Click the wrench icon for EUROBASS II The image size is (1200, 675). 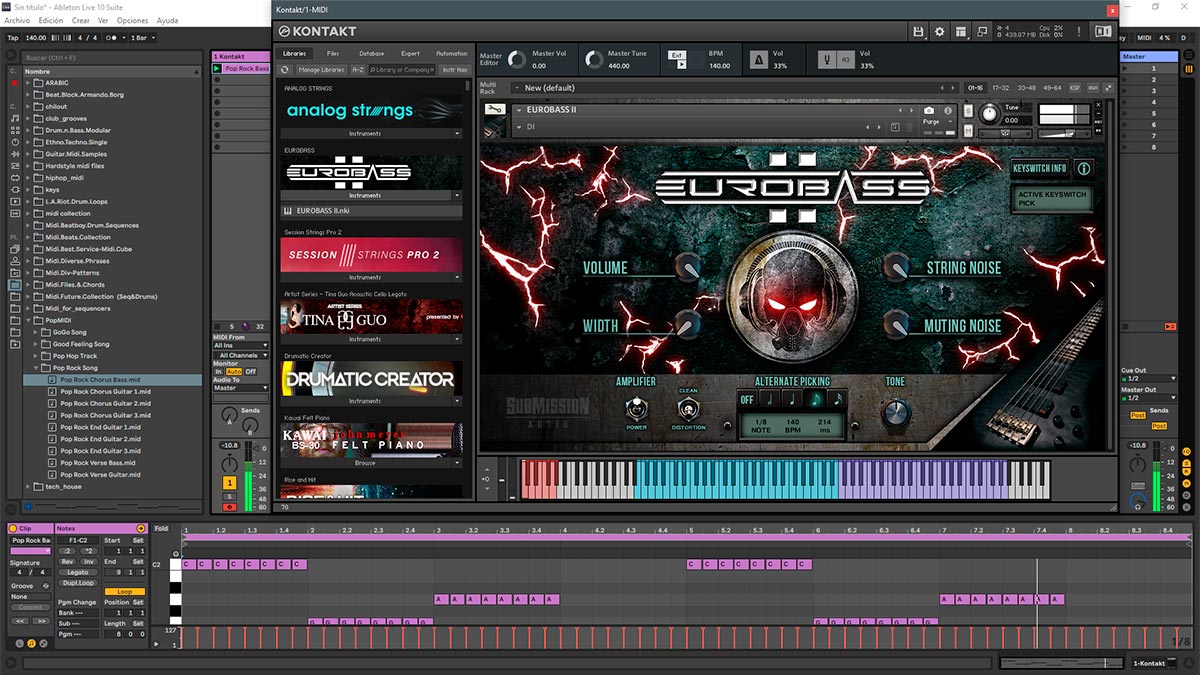(494, 110)
